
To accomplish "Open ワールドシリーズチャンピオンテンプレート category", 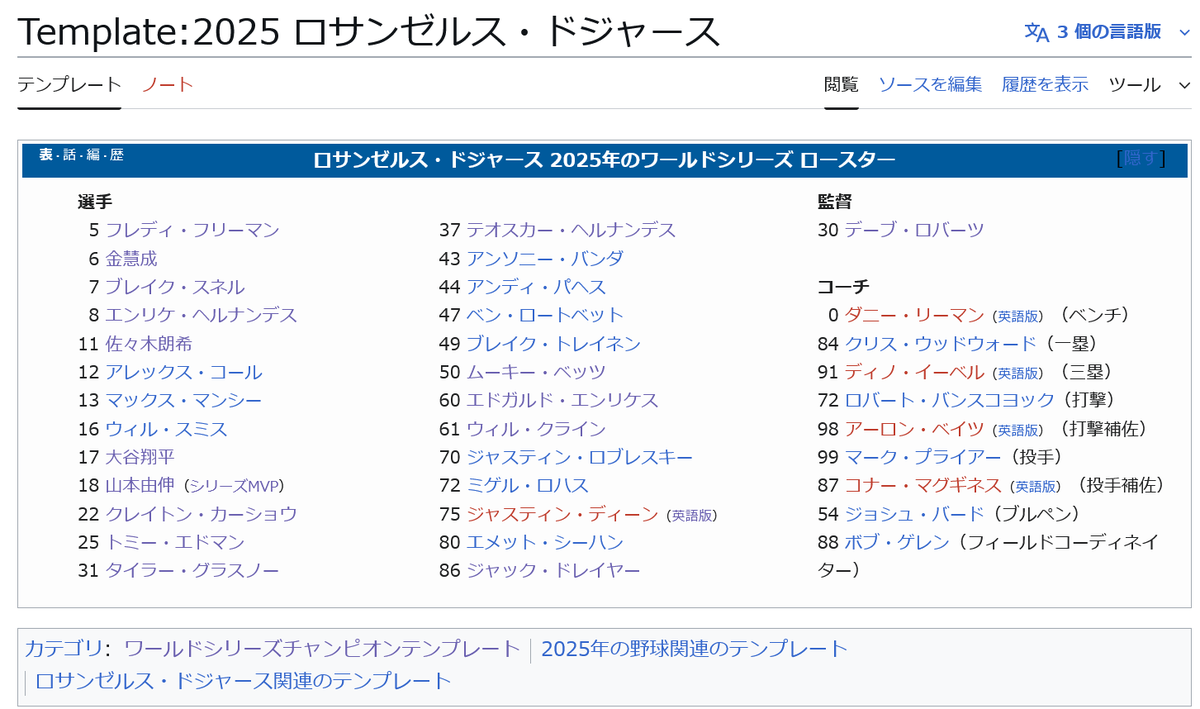I will pyautogui.click(x=322, y=648).
